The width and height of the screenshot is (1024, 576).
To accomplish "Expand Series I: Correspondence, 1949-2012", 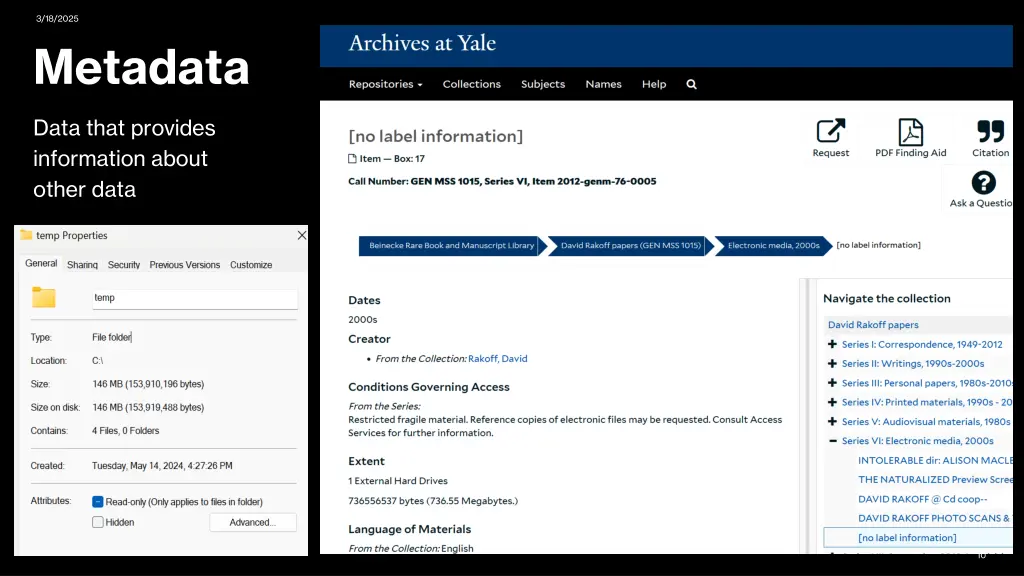I will 832,344.
